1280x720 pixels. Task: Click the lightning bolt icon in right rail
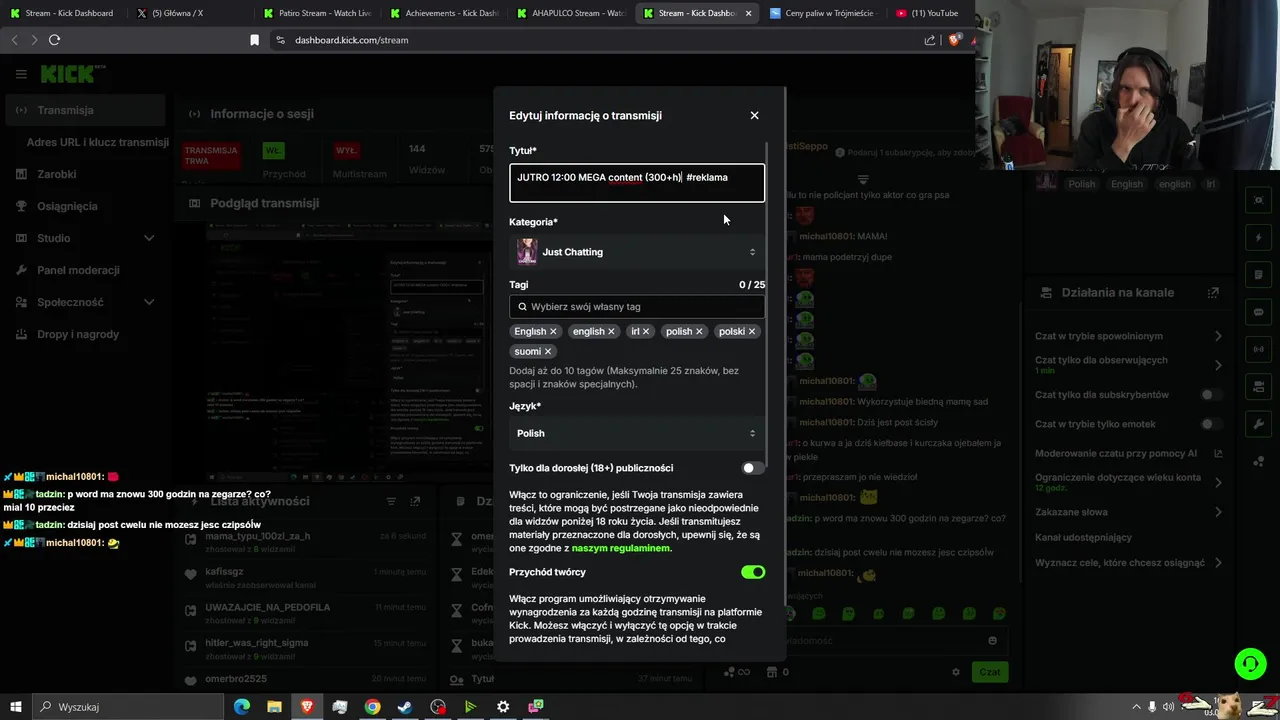pyautogui.click(x=1258, y=238)
